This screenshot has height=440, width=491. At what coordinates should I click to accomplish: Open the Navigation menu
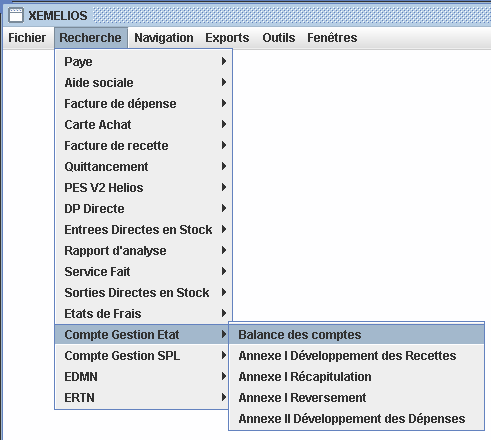(164, 38)
